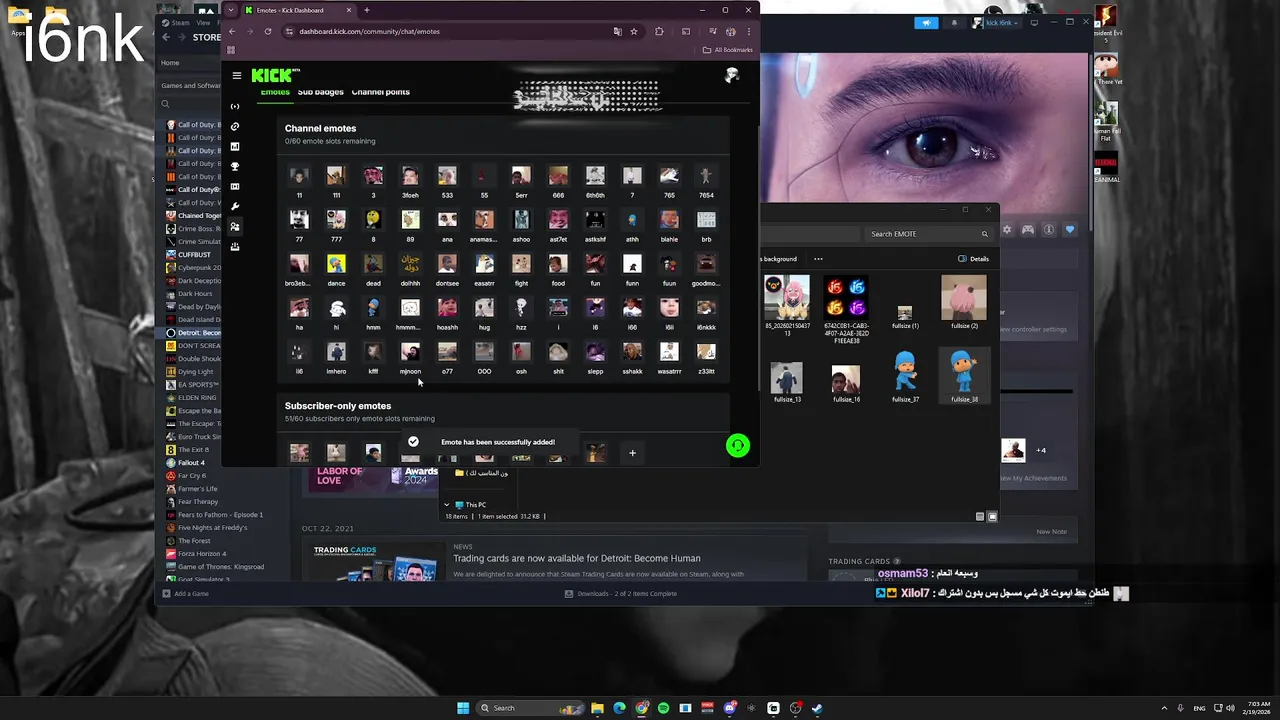1280x720 pixels.
Task: Select the wasatrrr emote
Action: tap(669, 356)
